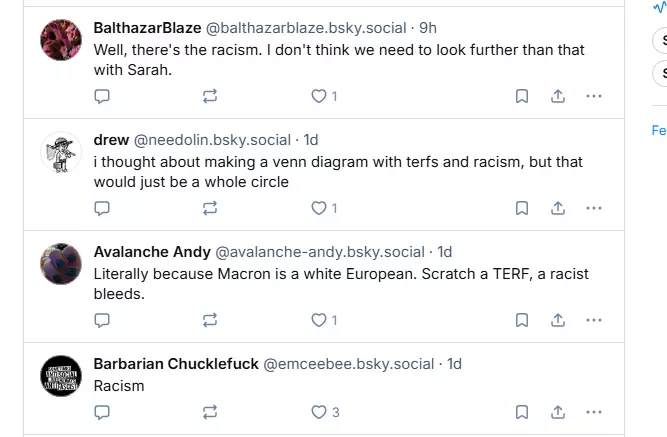Screen dimensions: 667x437
Task: Repost drew's venn diagram post
Action: coord(210,208)
